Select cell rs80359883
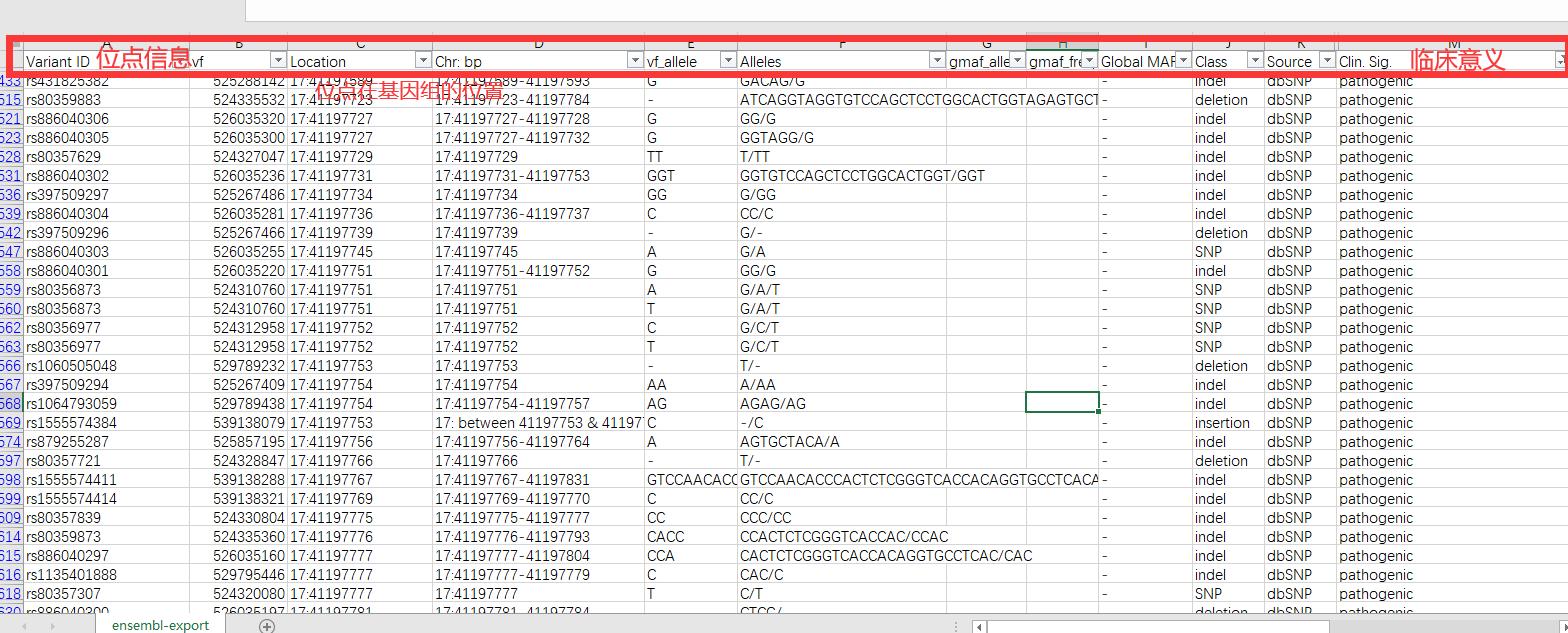Screen dimensions: 1568x633 tap(106, 100)
